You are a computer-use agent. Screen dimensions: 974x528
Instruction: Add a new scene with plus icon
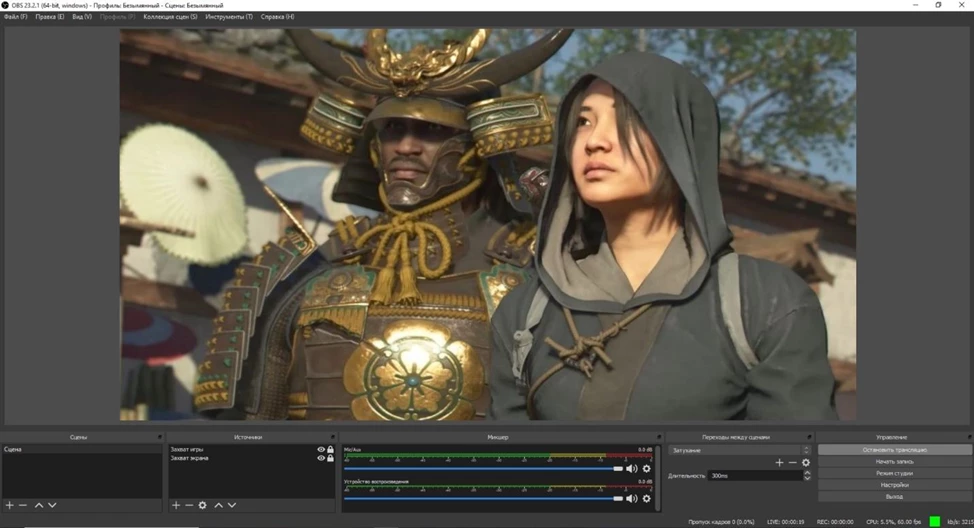[9, 505]
